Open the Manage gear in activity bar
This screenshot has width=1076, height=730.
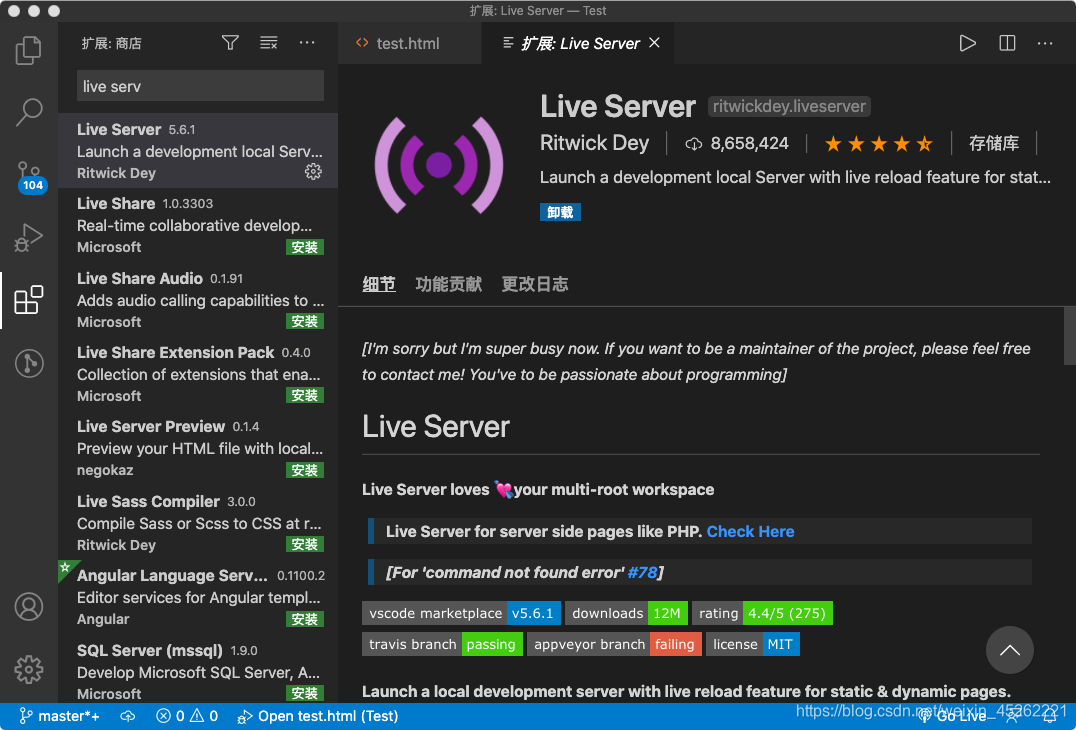pos(29,669)
